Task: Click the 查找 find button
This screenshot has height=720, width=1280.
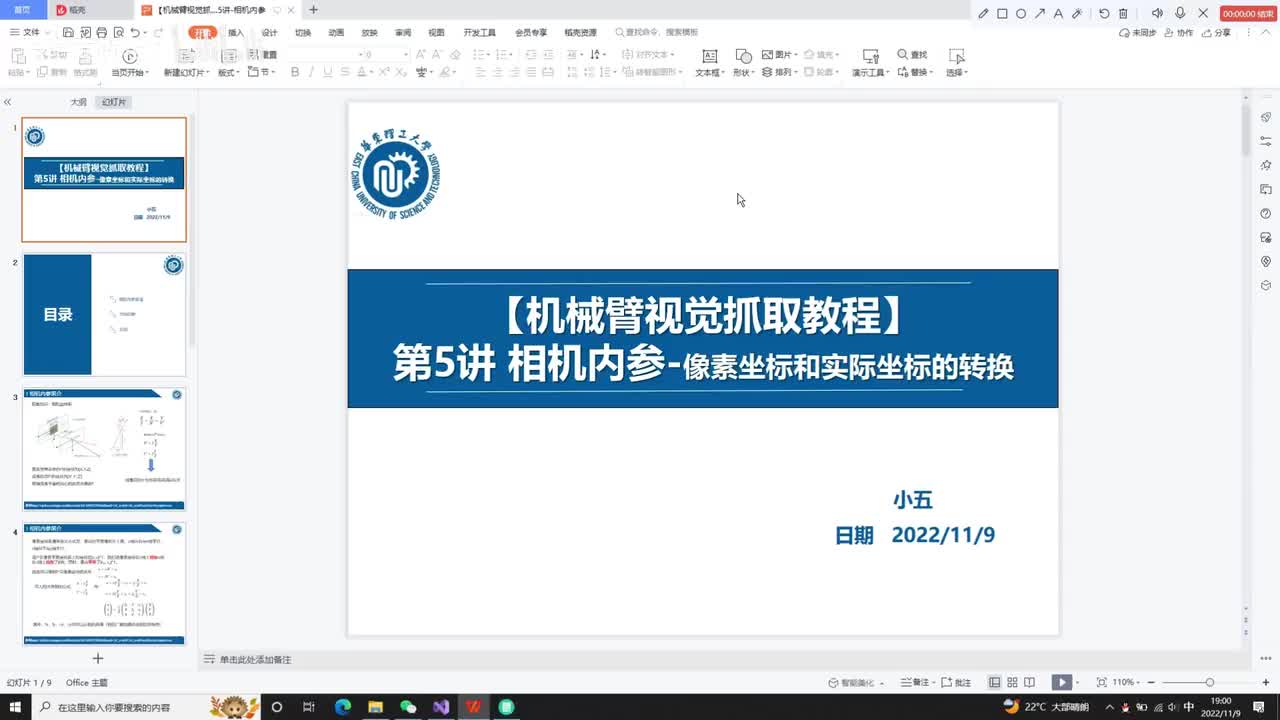Action: 912,55
